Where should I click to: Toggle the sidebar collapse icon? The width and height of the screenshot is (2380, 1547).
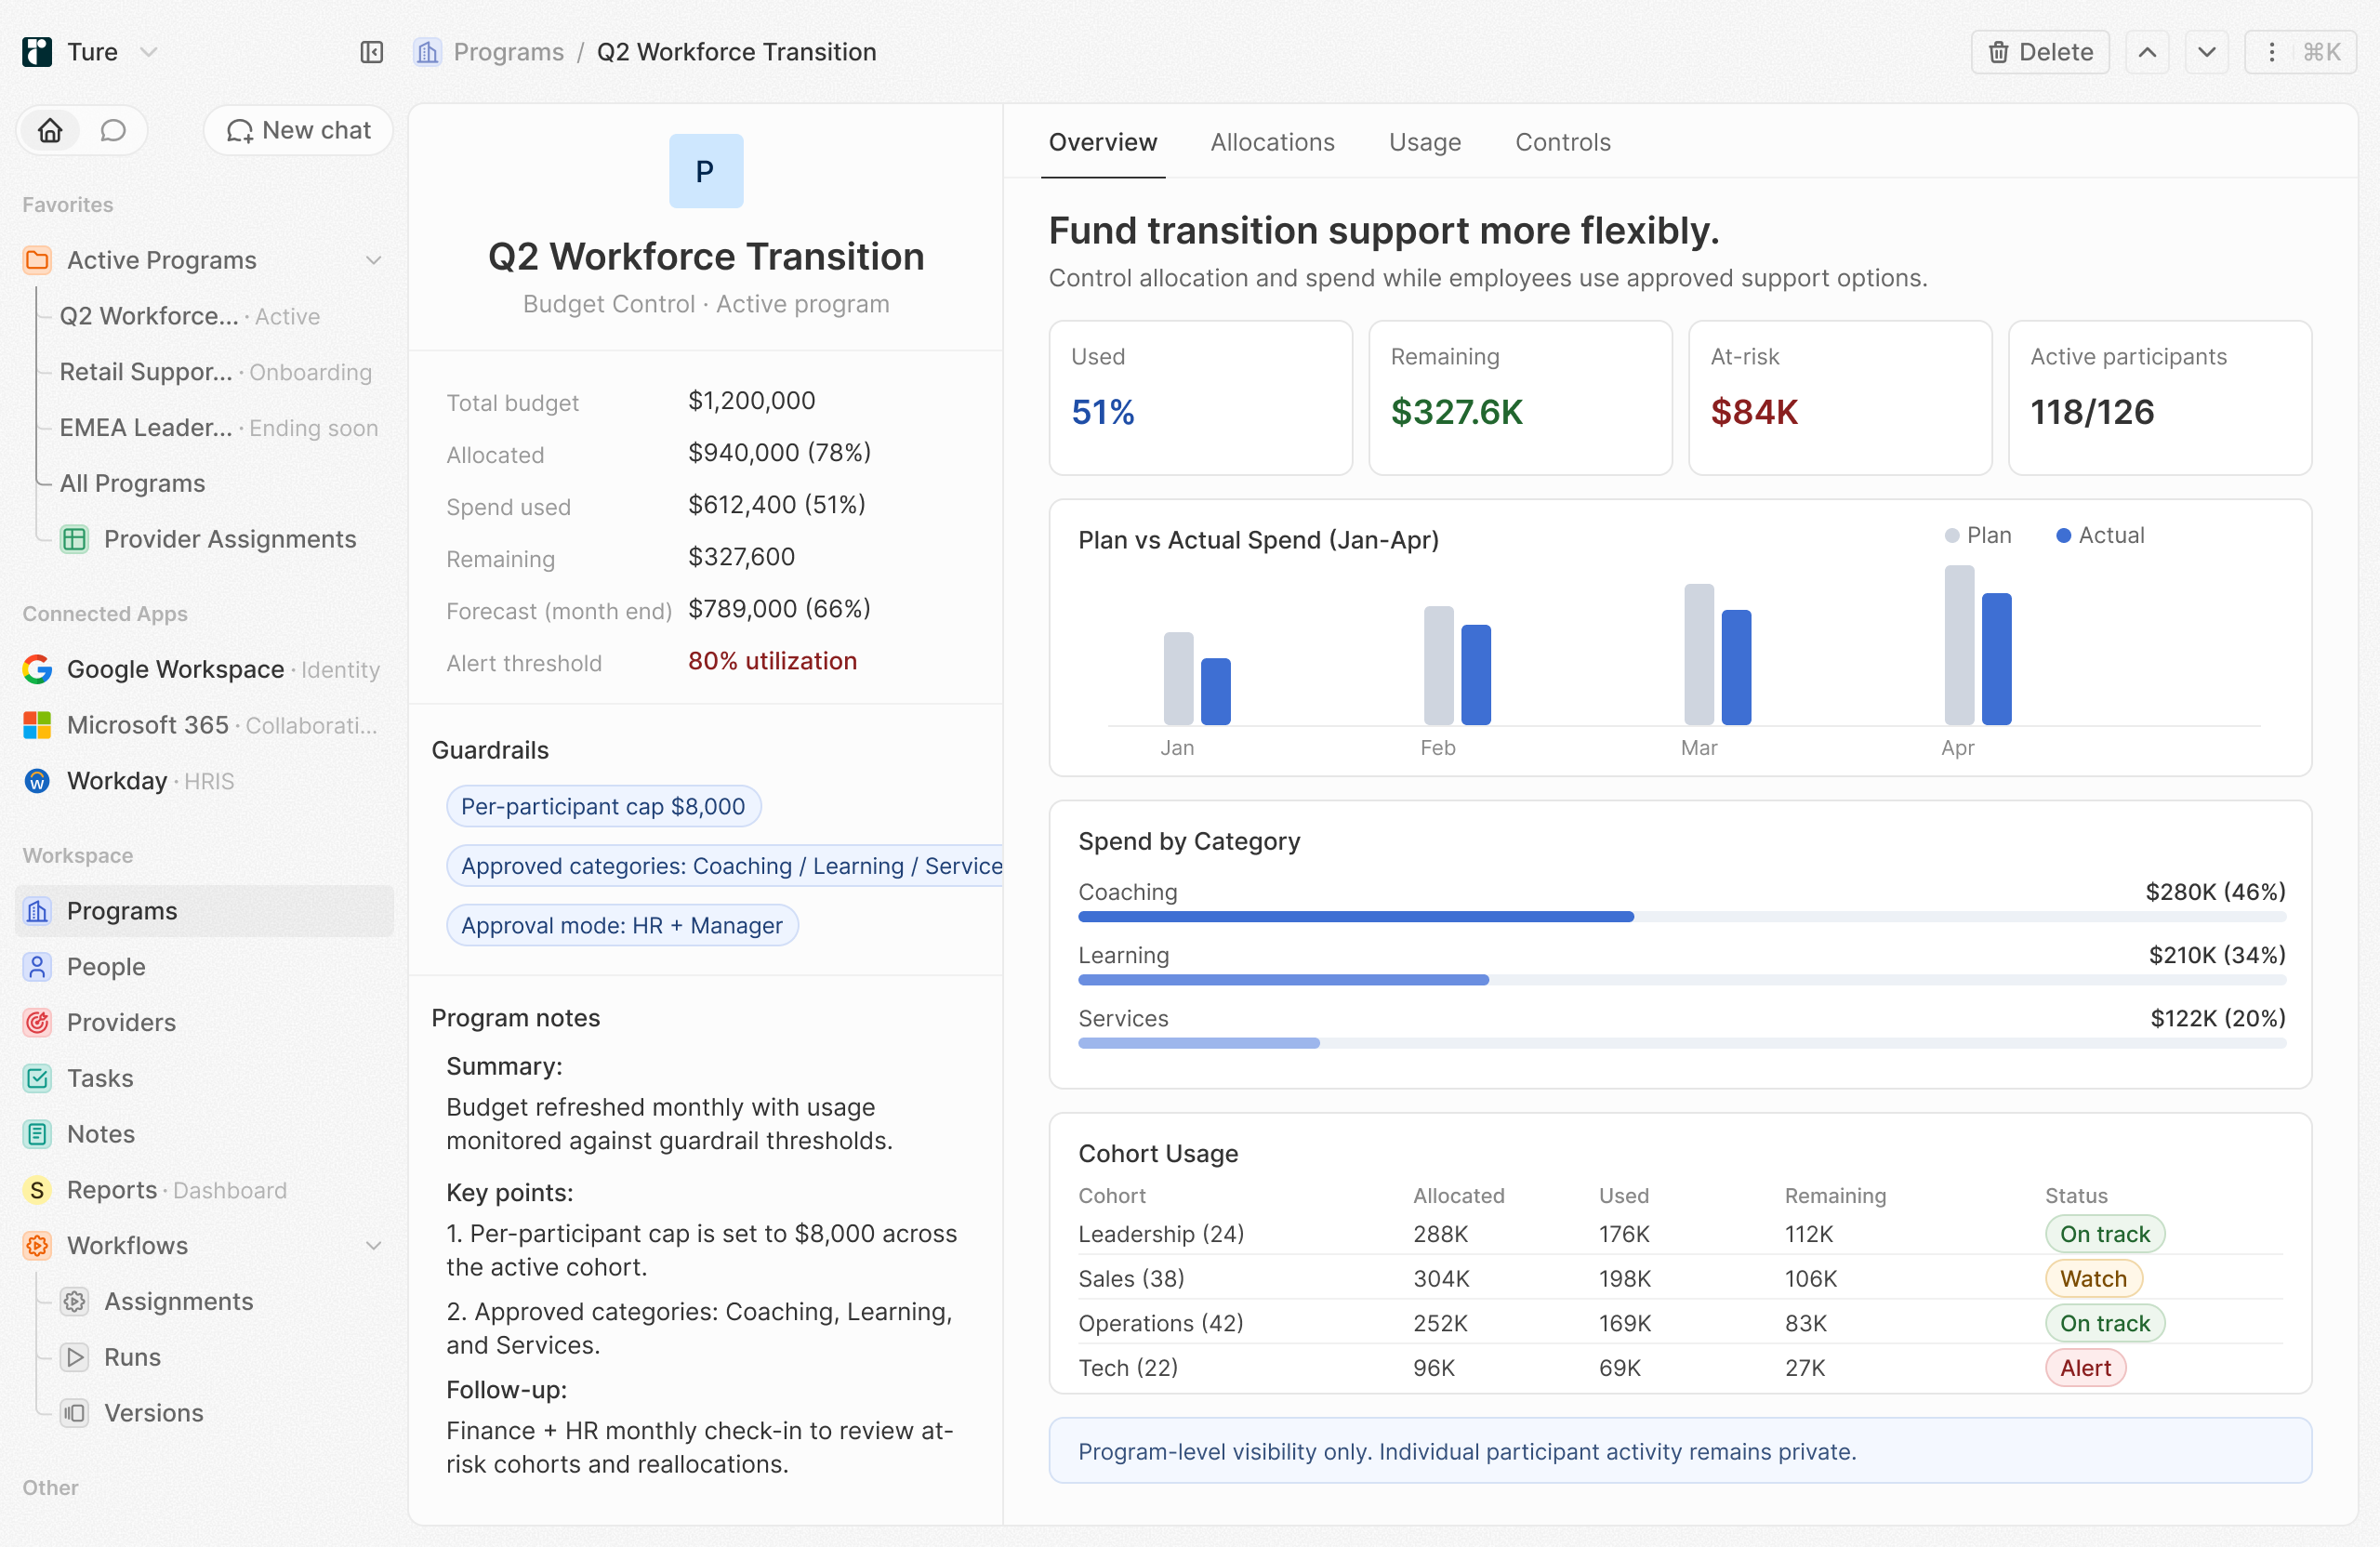point(371,52)
